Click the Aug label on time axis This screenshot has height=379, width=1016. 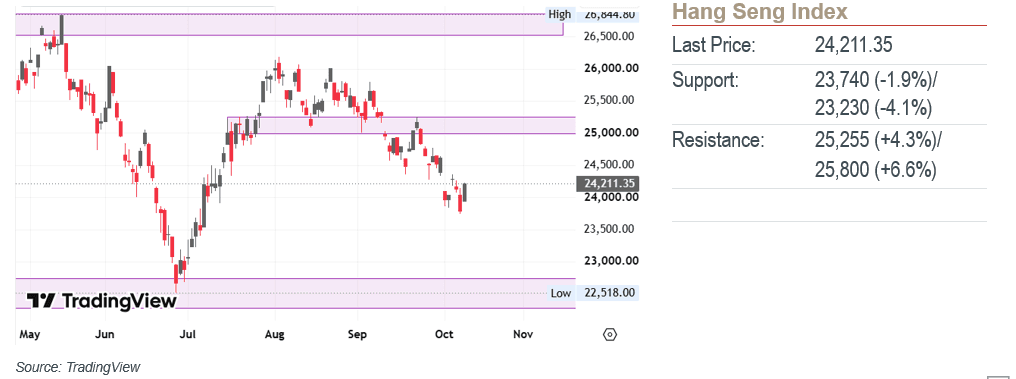pos(275,334)
